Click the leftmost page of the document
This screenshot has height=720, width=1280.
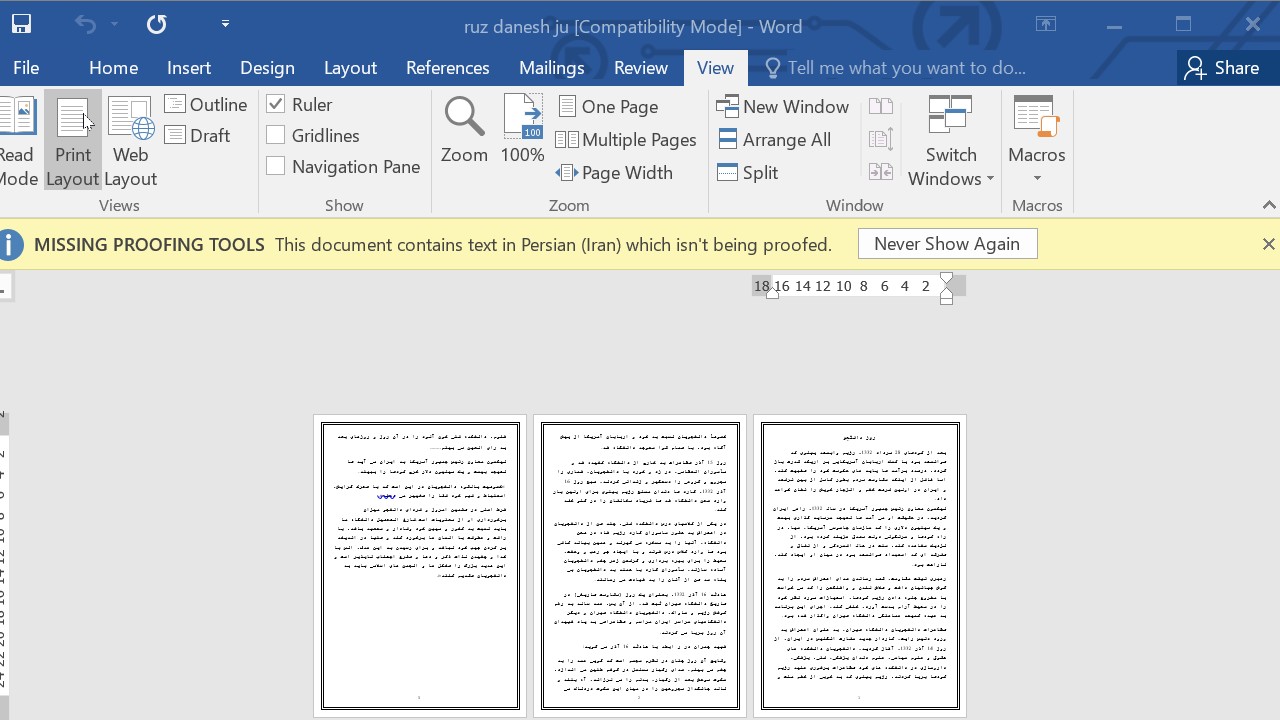pos(420,566)
